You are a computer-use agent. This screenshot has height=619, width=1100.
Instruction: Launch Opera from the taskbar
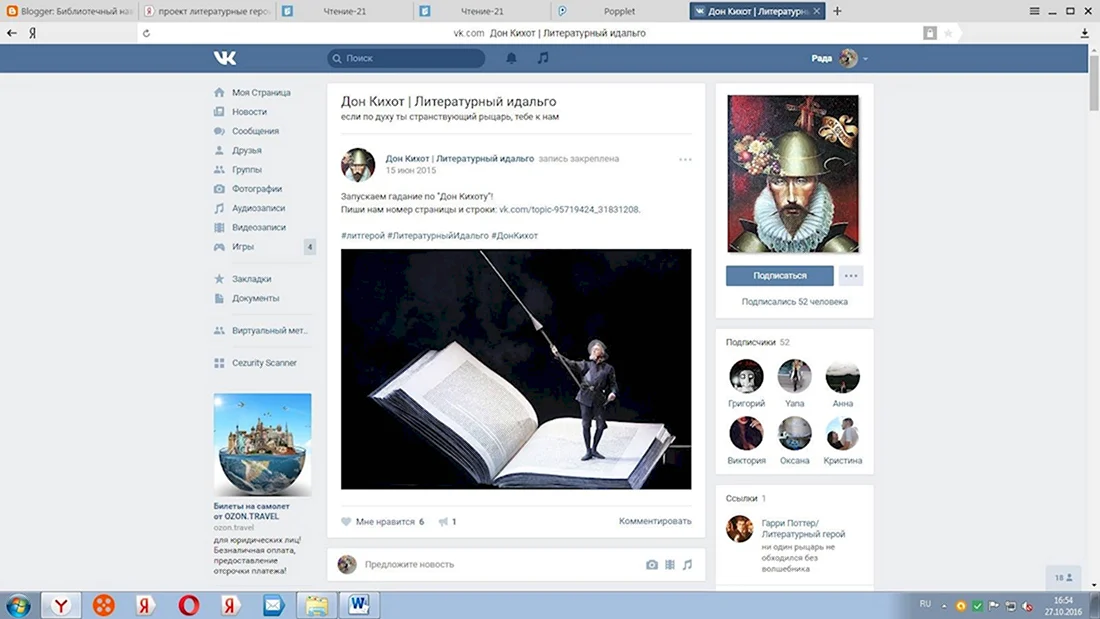189,605
